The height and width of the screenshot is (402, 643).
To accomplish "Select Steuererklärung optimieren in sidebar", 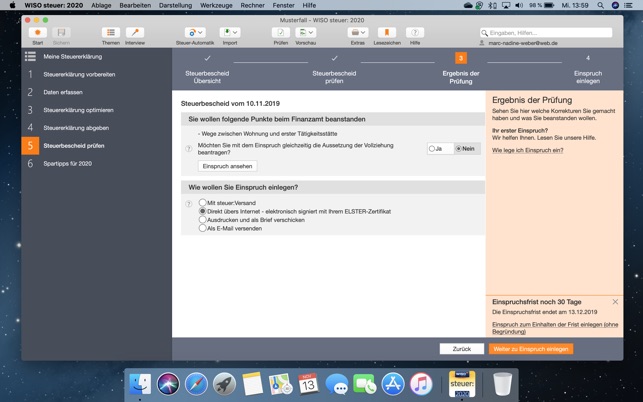I will [x=78, y=110].
